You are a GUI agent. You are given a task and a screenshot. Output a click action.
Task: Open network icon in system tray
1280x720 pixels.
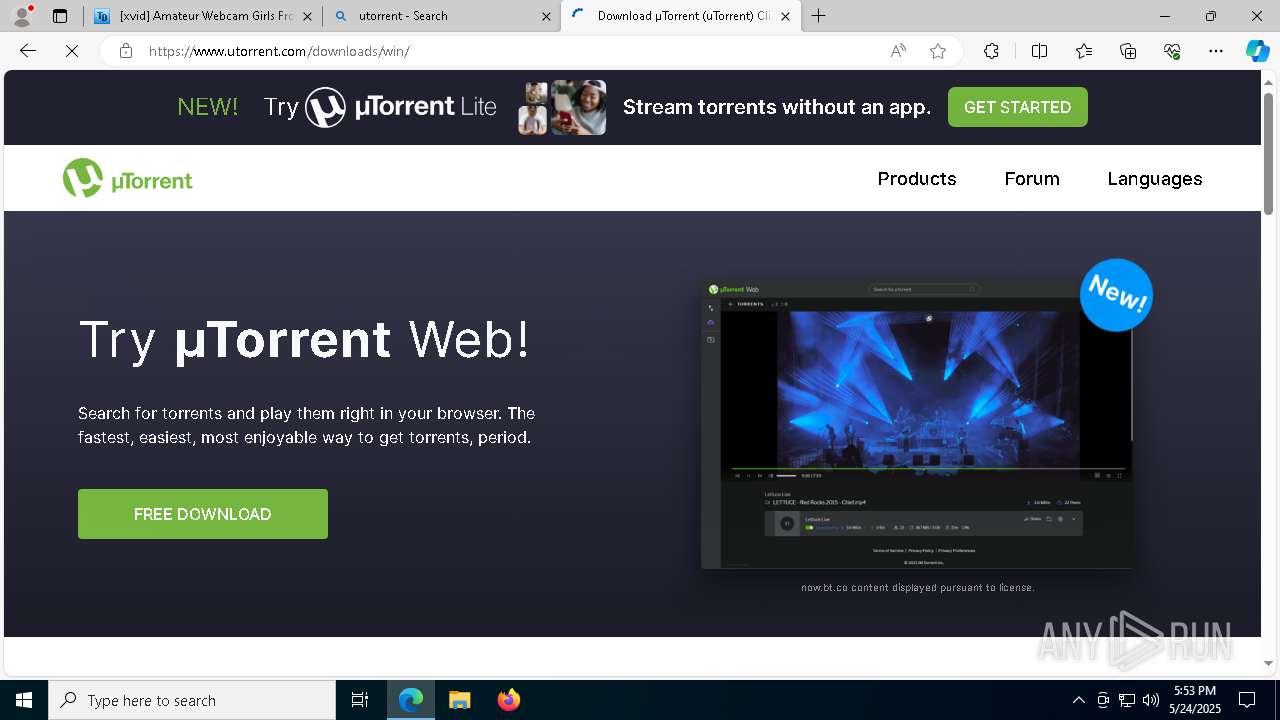(x=1127, y=700)
